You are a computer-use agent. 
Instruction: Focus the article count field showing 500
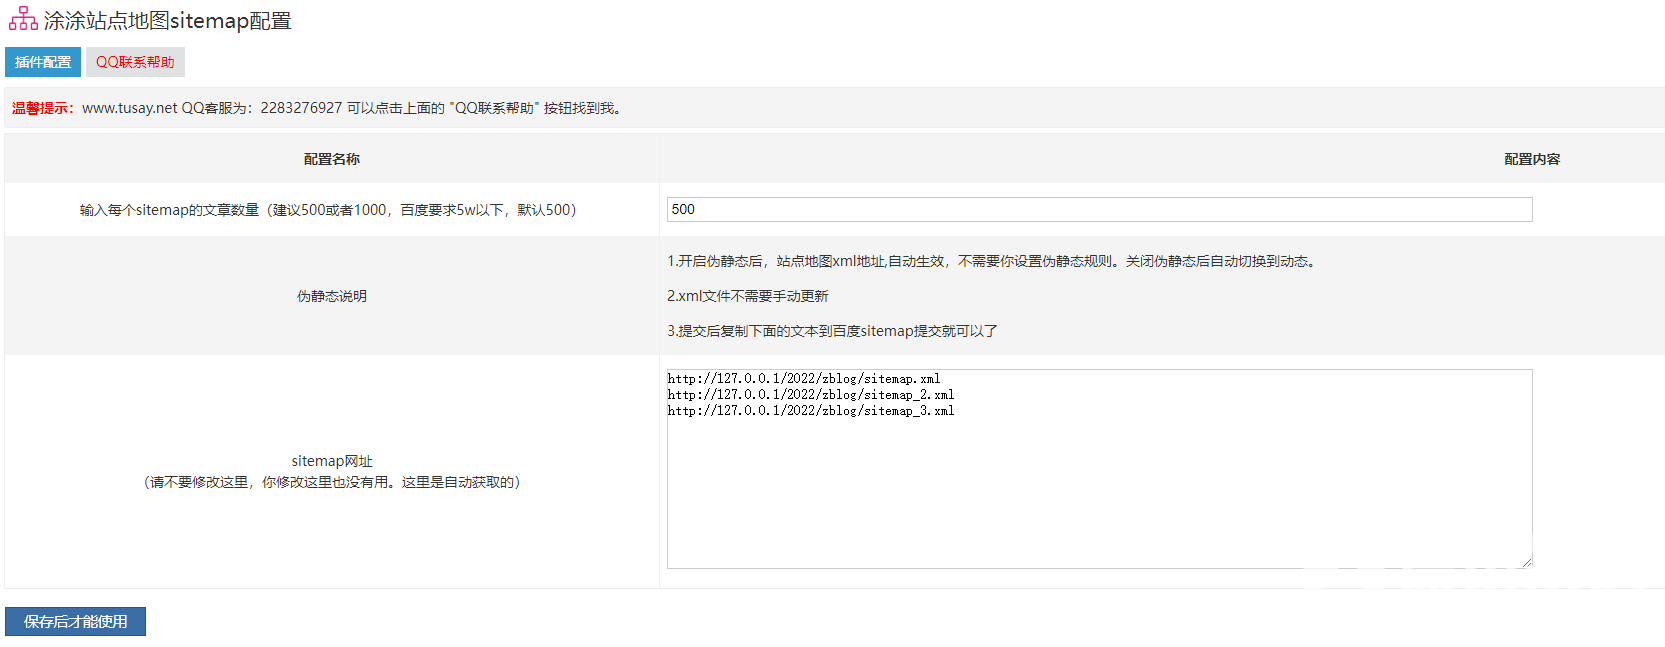pos(1098,209)
